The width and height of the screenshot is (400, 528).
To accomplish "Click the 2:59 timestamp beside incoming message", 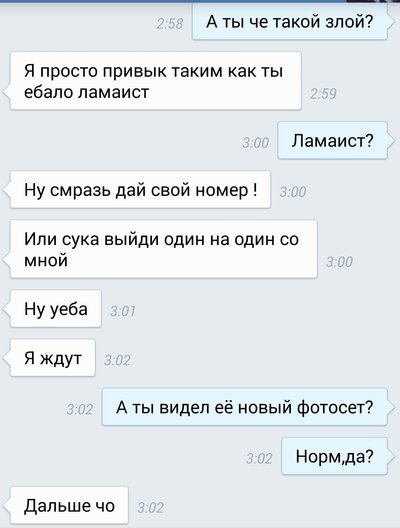I will pos(323,94).
